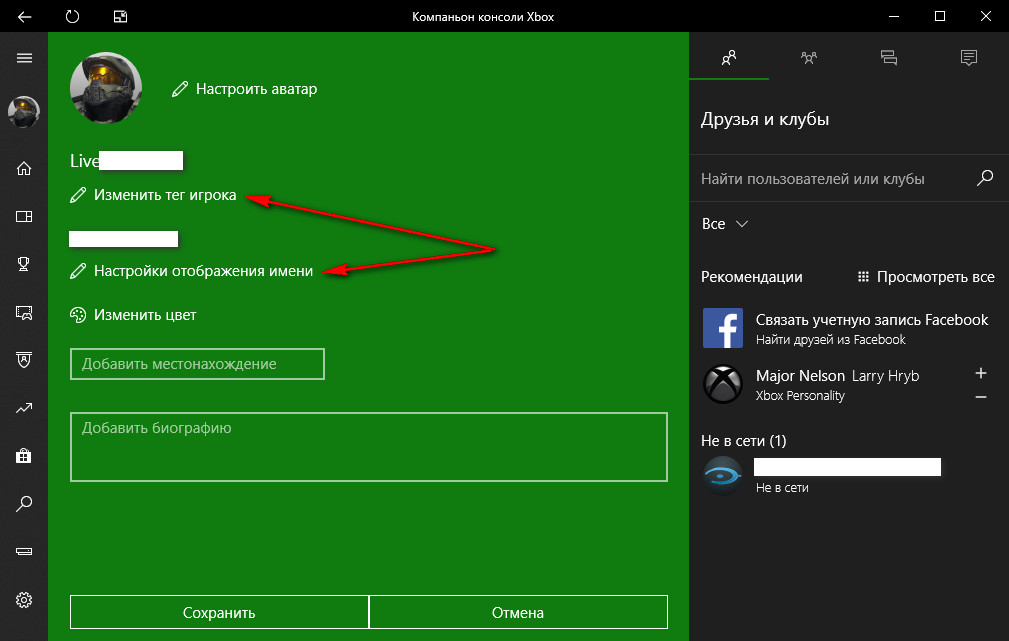Go to Home in the sidebar
Image resolution: width=1009 pixels, height=641 pixels.
[24, 169]
